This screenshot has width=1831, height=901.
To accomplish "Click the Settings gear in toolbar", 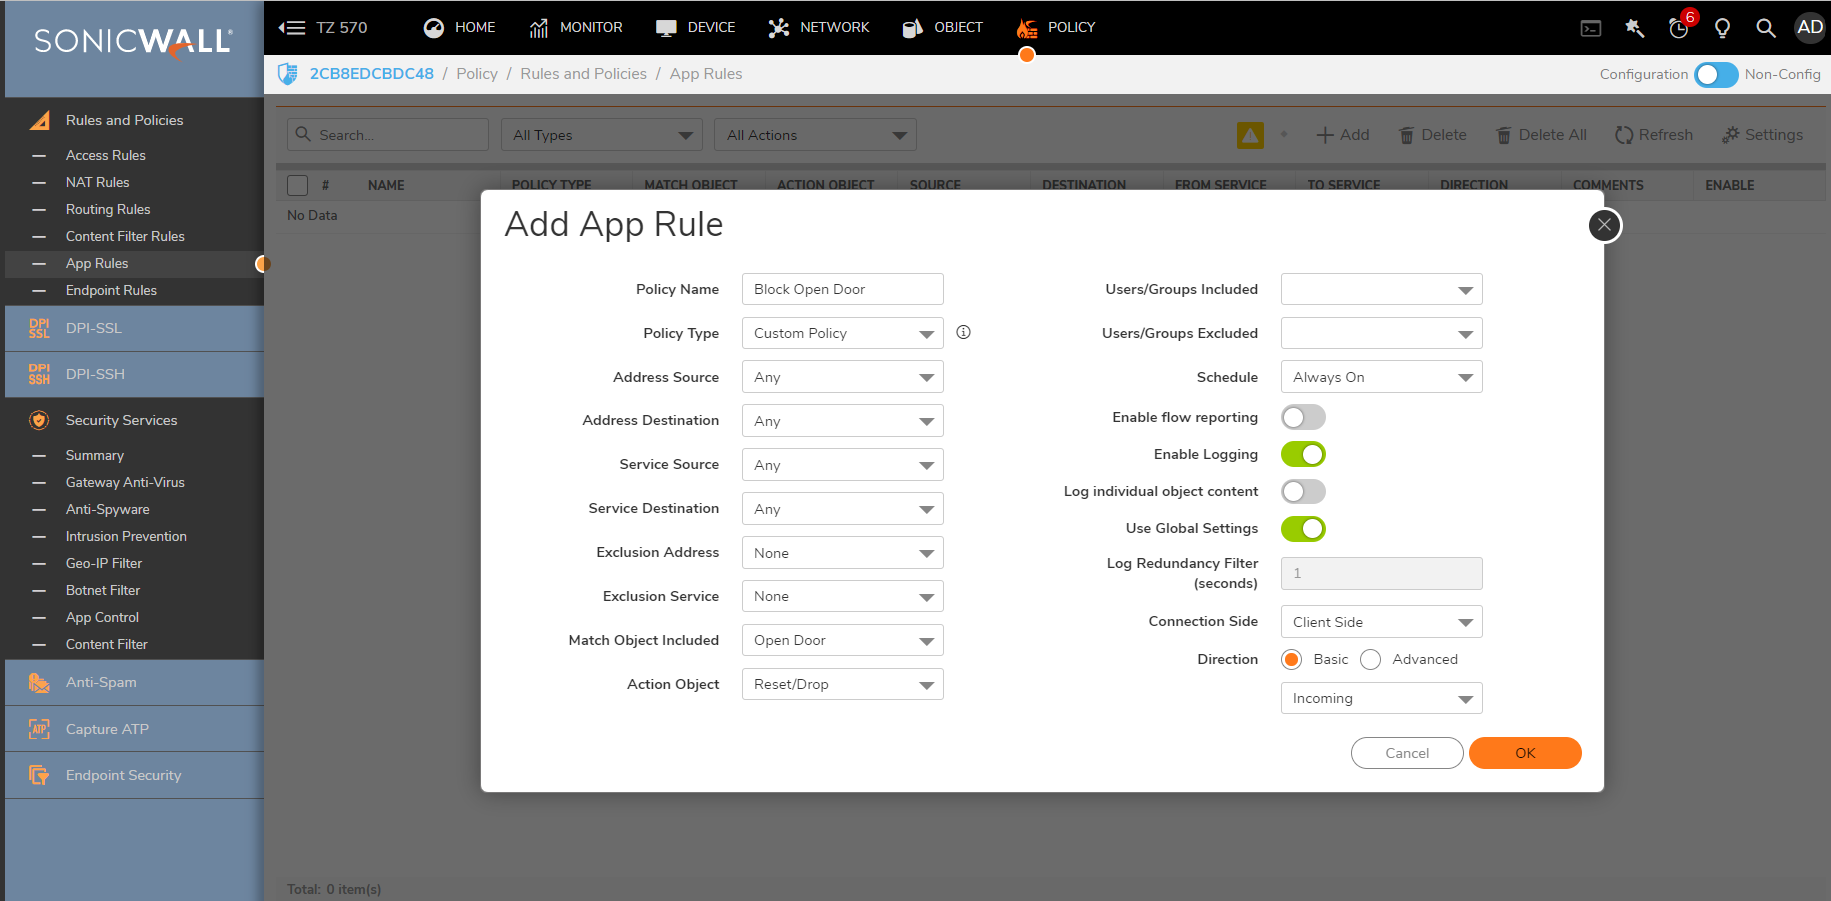I will 1730,135.
